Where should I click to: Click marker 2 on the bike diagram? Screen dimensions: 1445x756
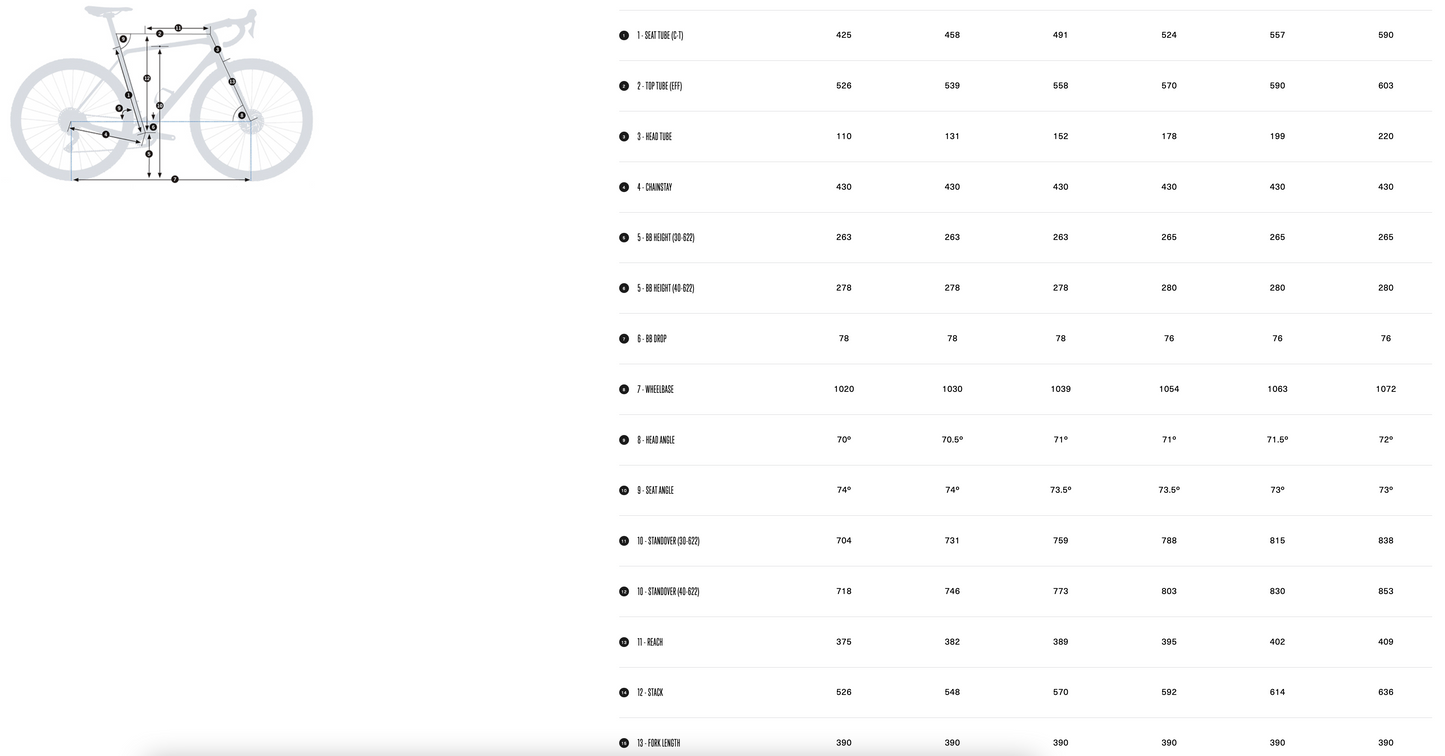tap(159, 34)
